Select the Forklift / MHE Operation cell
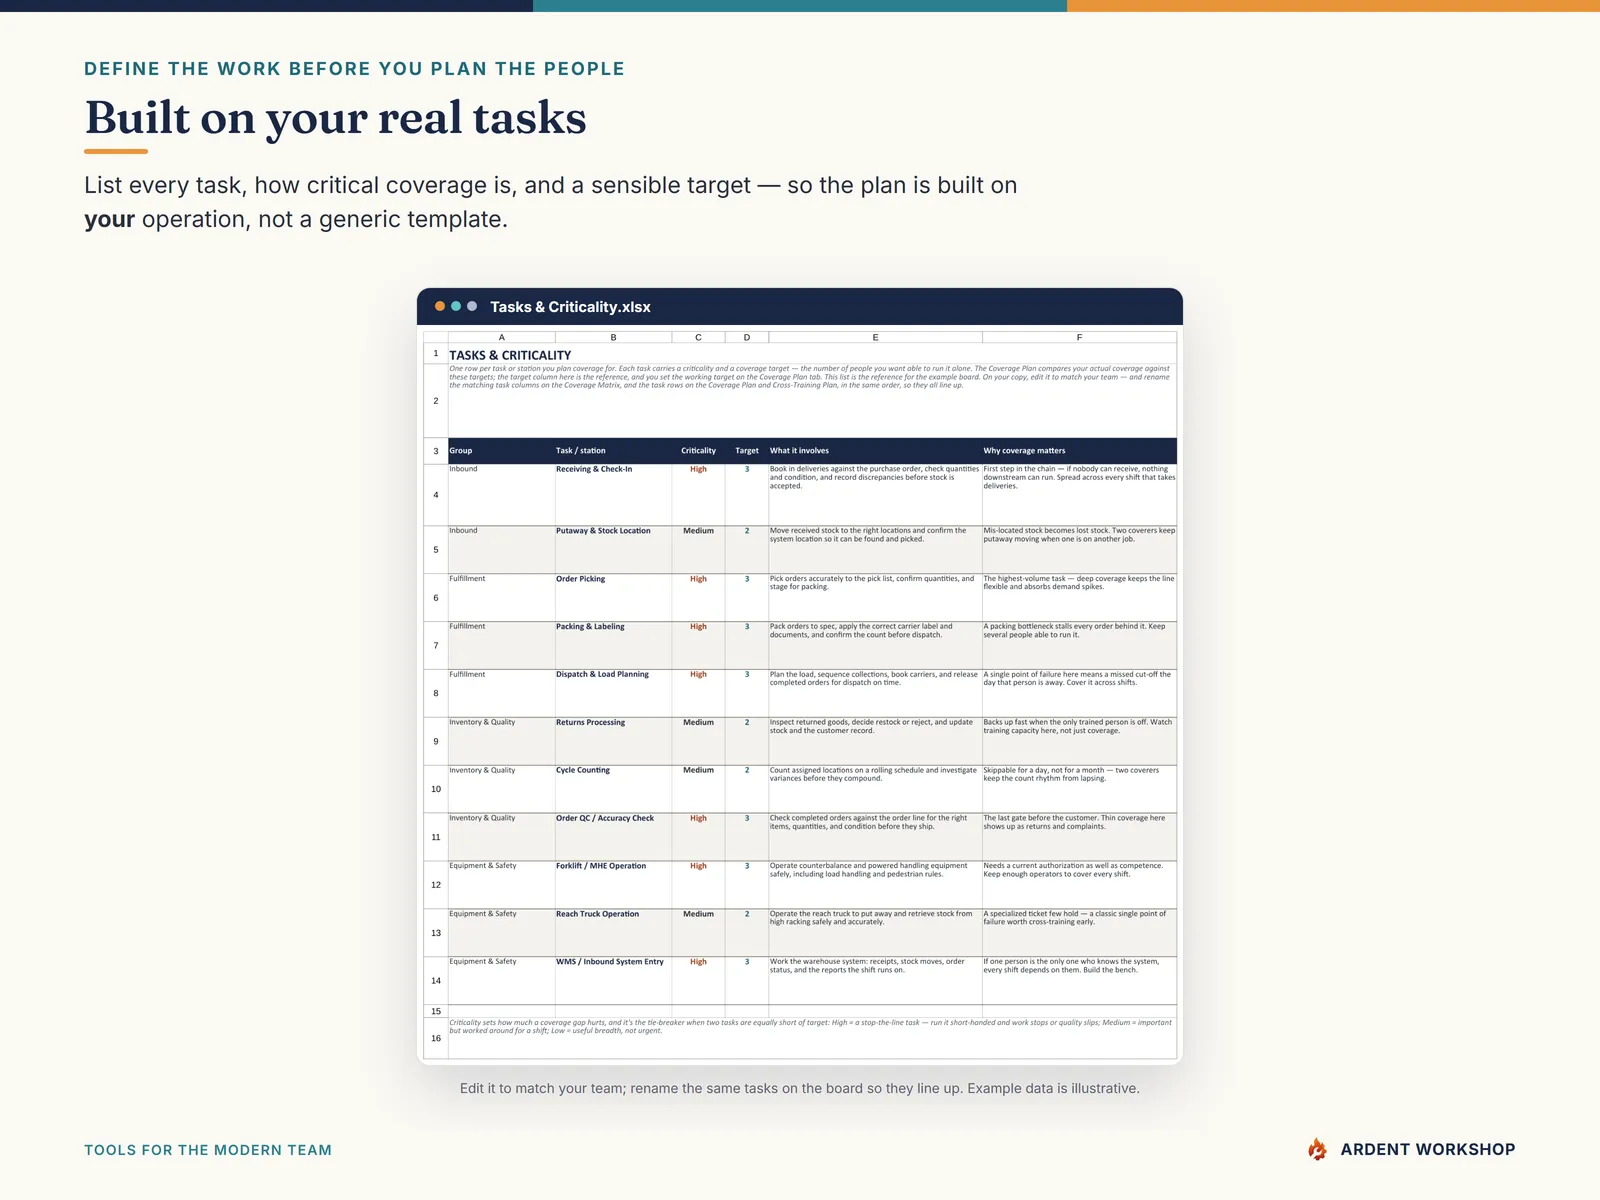 [x=613, y=885]
